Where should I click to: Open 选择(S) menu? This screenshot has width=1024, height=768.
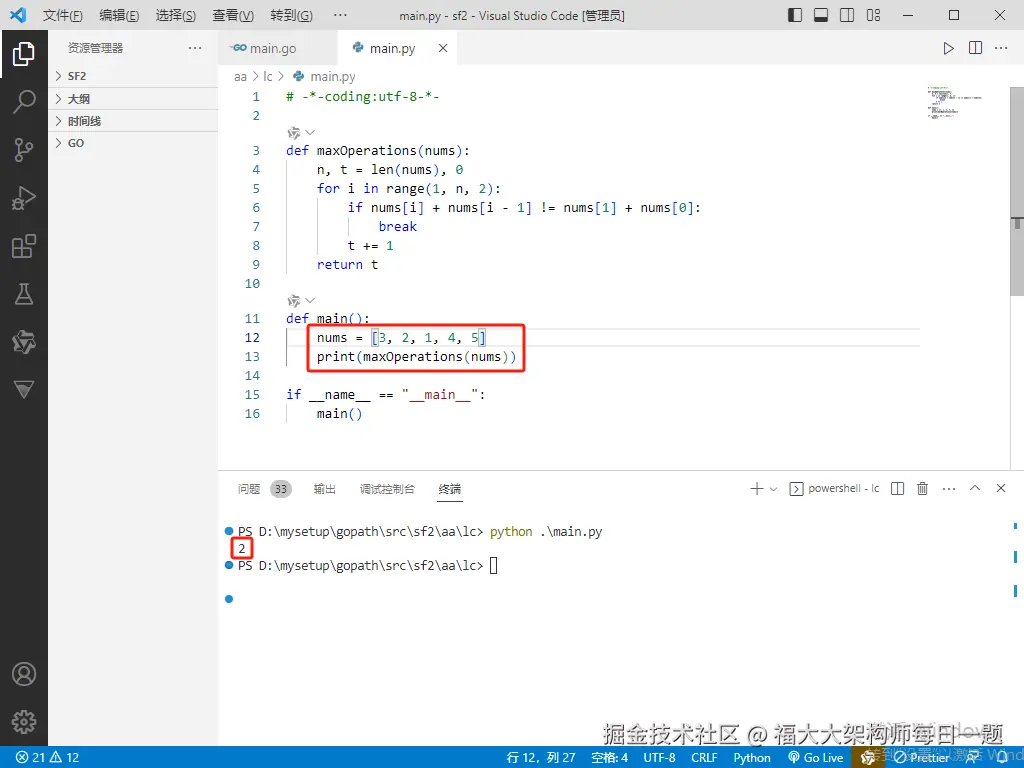click(176, 15)
